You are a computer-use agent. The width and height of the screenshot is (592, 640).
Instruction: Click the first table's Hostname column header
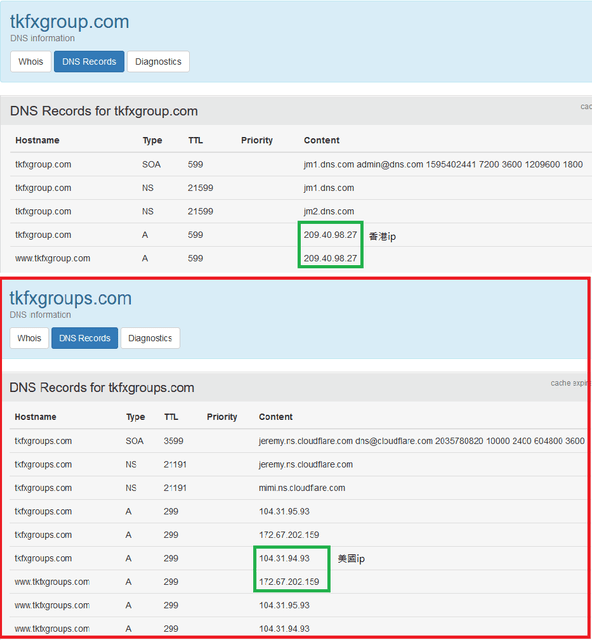(37, 140)
